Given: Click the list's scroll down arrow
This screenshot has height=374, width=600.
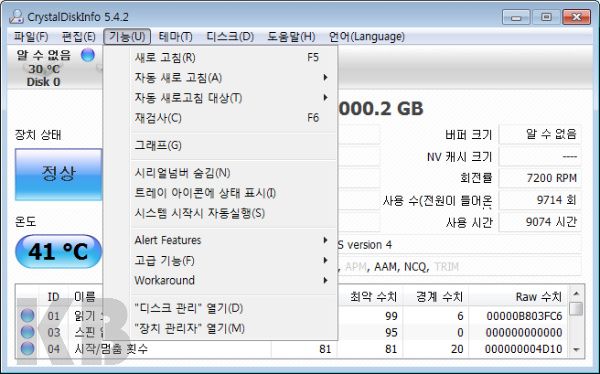Looking at the screenshot, I should pos(576,350).
